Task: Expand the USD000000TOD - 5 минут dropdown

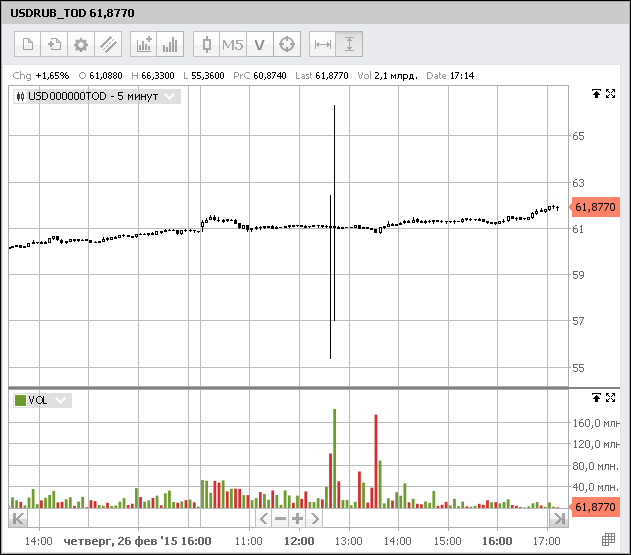Action: tap(170, 96)
